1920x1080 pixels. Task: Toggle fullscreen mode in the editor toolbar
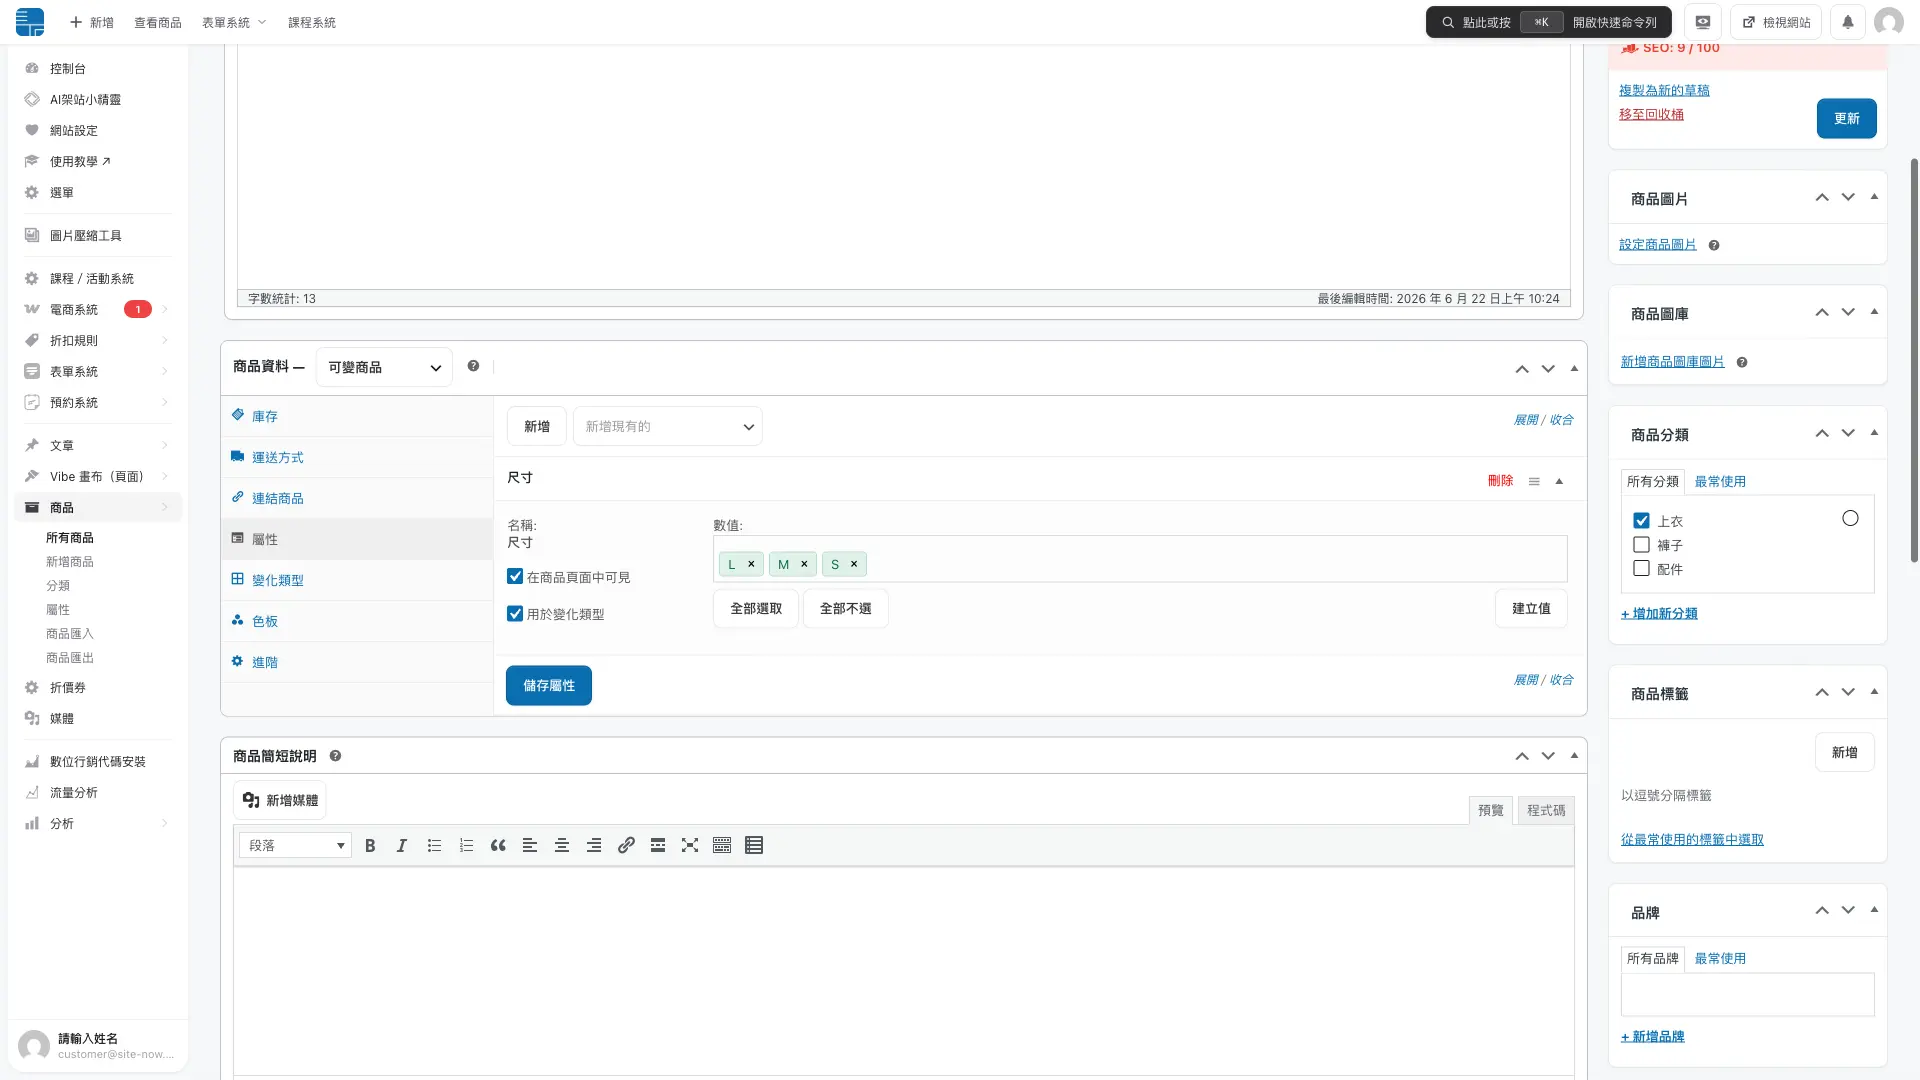click(x=690, y=846)
